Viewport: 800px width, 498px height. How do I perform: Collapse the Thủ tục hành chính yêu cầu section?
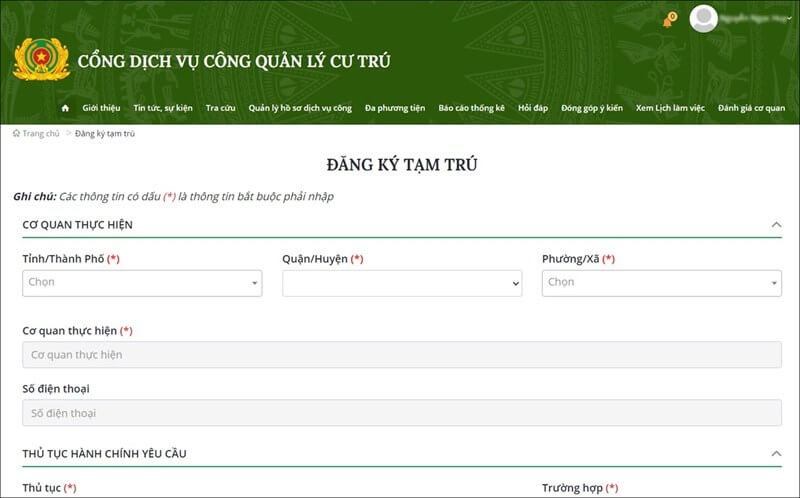pyautogui.click(x=776, y=453)
